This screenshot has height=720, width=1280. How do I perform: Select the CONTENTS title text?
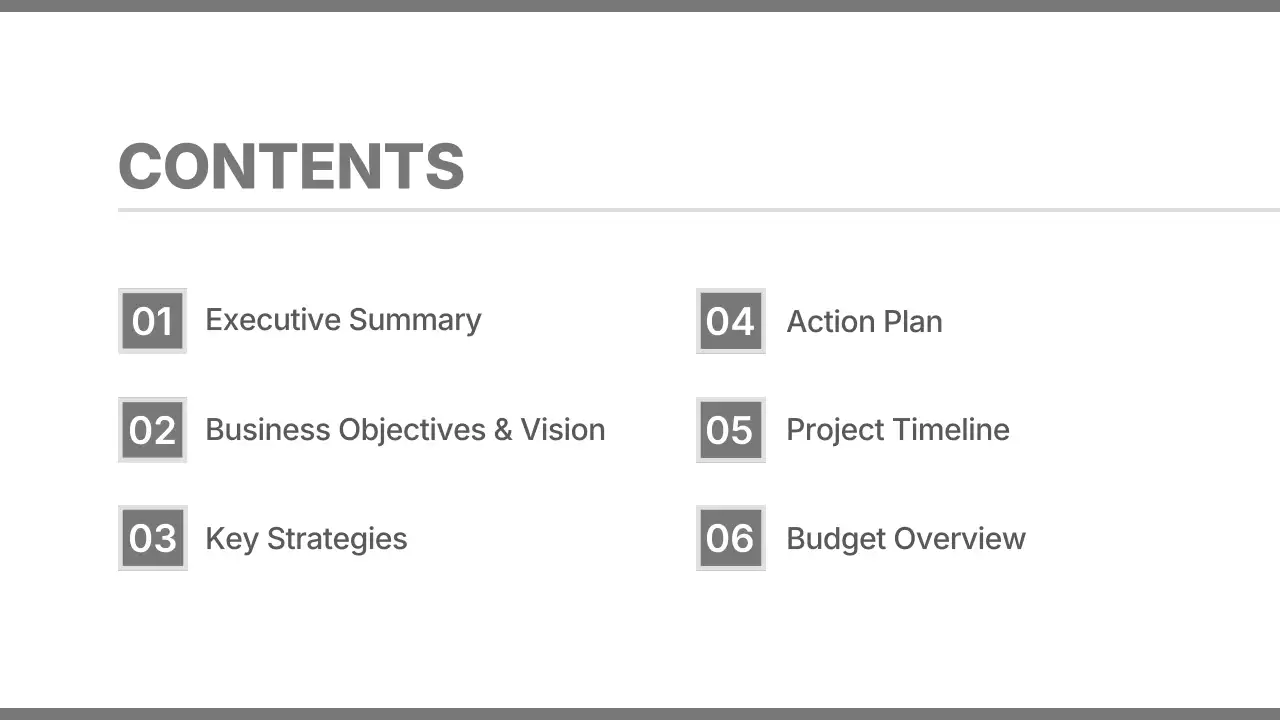291,166
